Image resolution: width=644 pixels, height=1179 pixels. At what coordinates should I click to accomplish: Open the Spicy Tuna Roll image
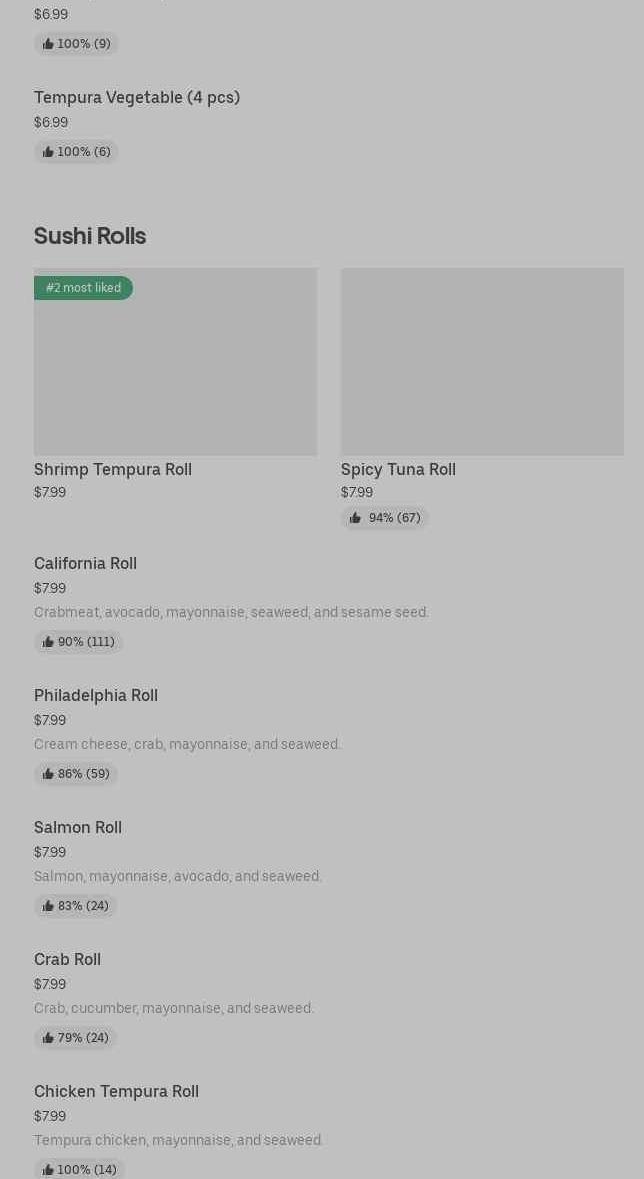click(x=482, y=361)
